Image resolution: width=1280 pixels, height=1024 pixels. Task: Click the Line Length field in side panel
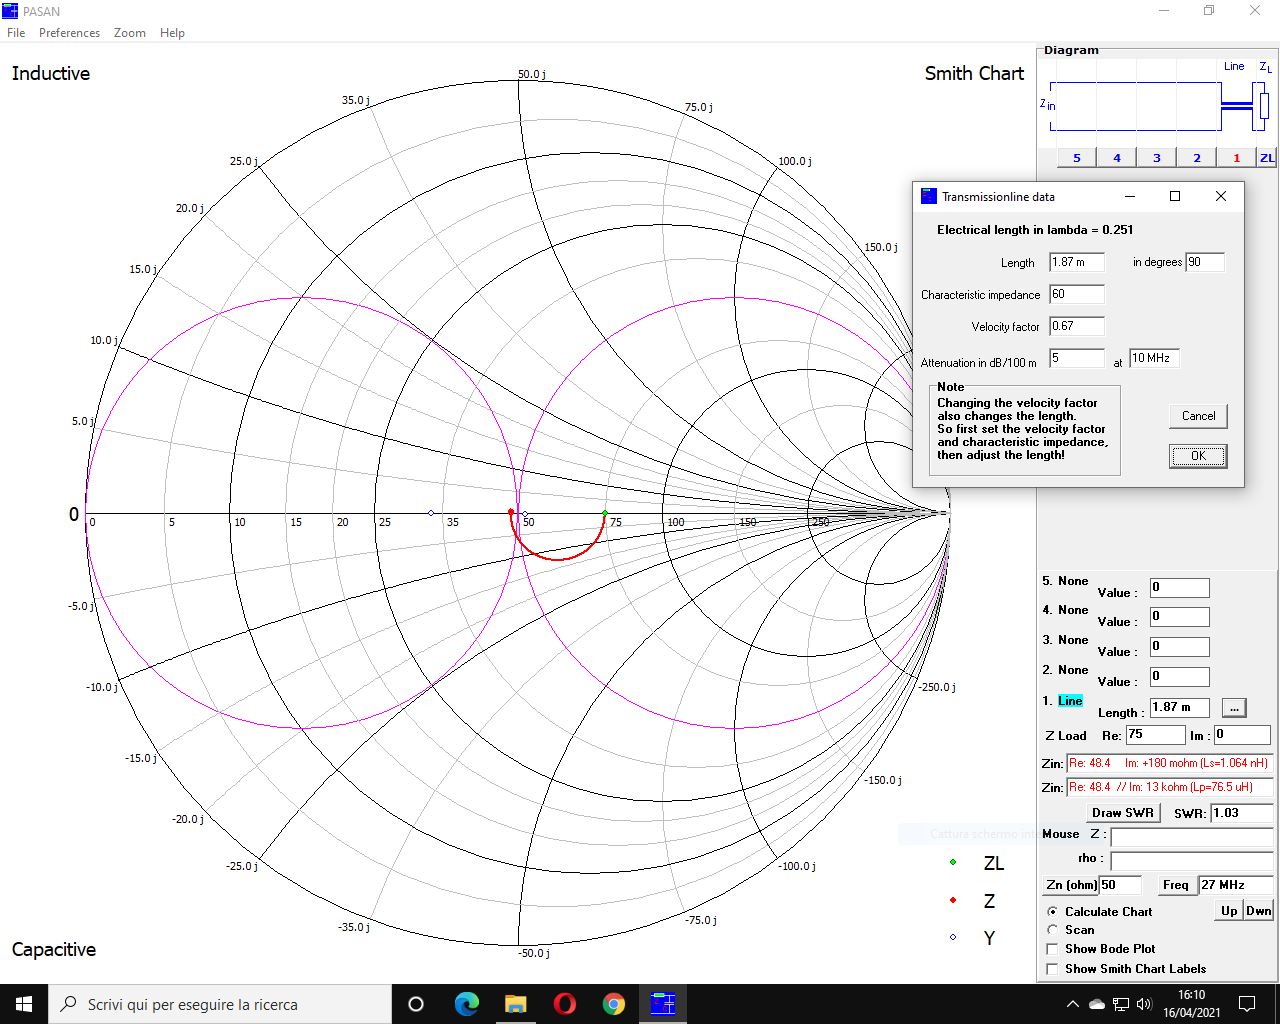(x=1179, y=707)
